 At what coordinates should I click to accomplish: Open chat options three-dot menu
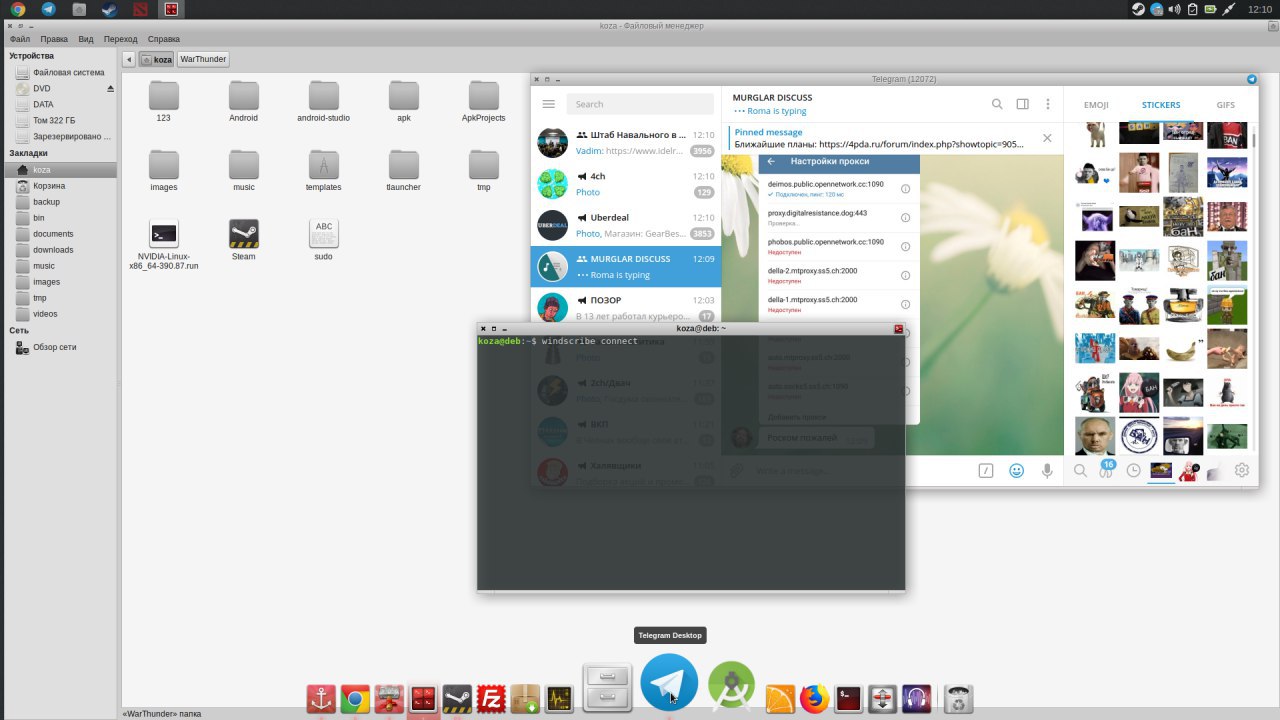point(1048,104)
